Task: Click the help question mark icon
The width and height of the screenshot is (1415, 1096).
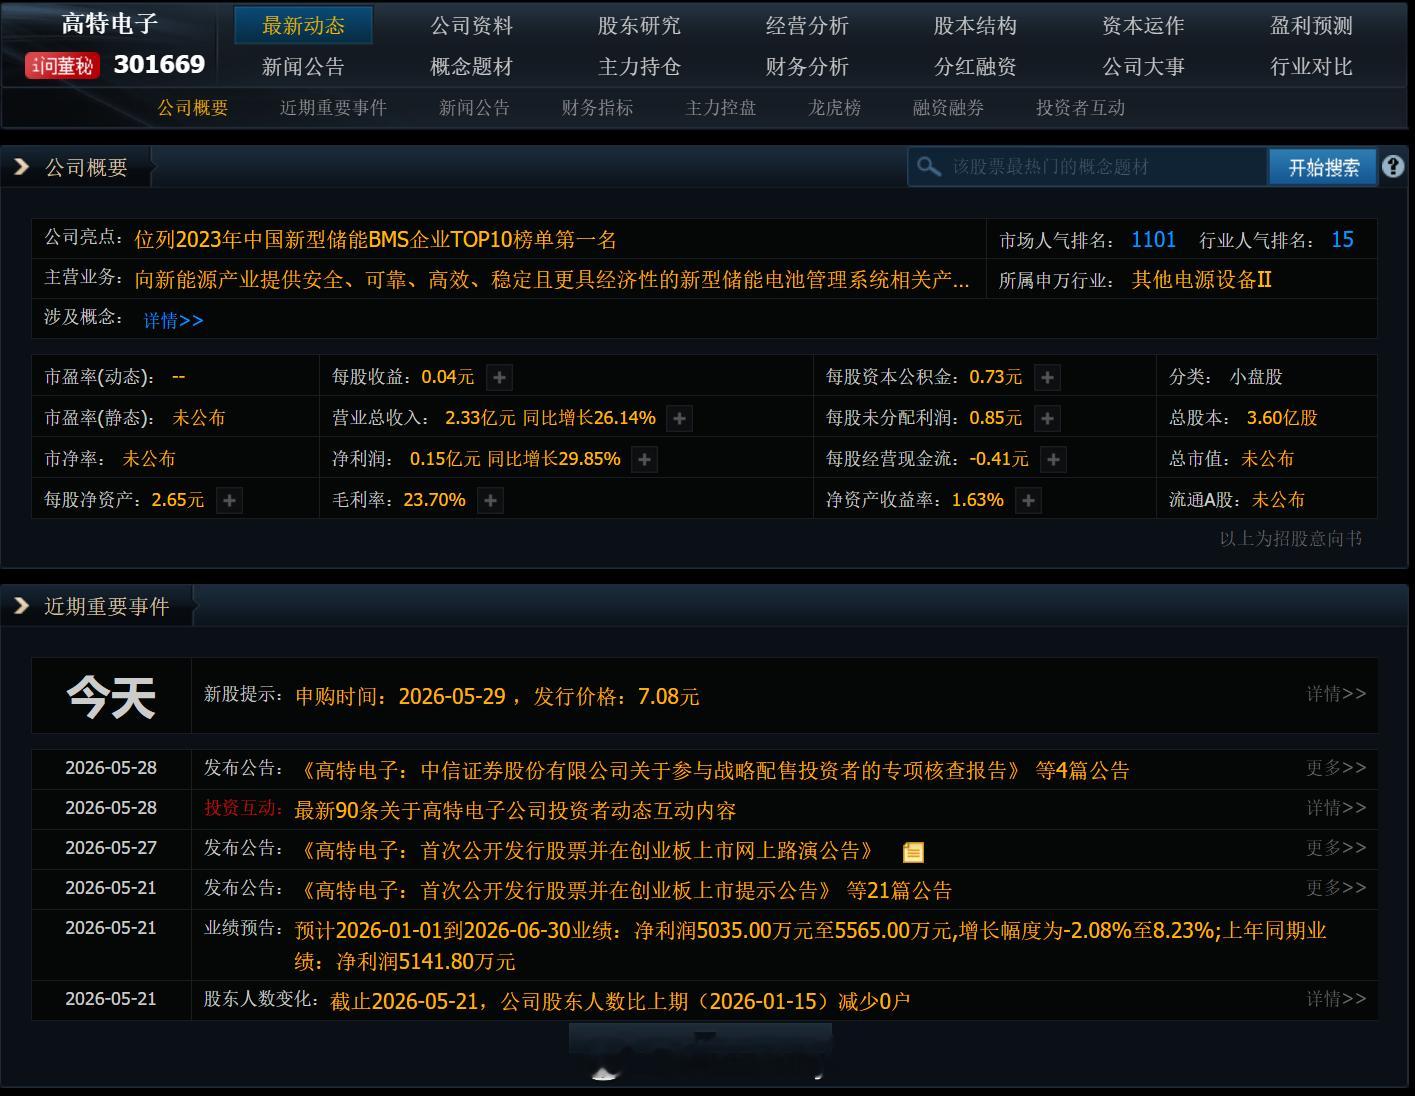Action: (x=1393, y=167)
